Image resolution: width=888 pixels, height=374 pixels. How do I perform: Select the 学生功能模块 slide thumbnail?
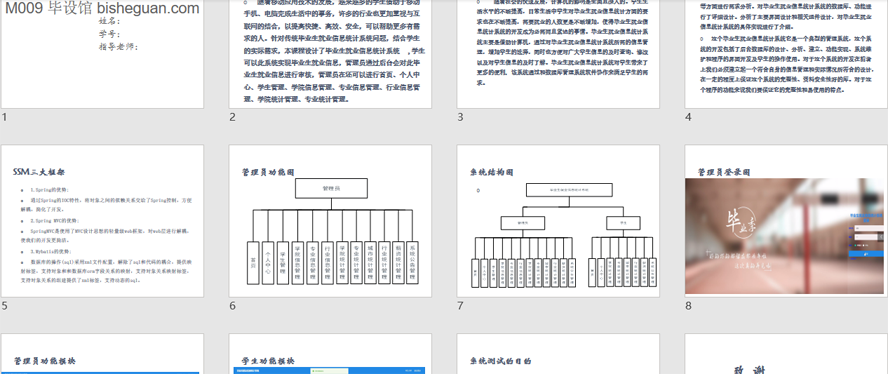(x=330, y=354)
